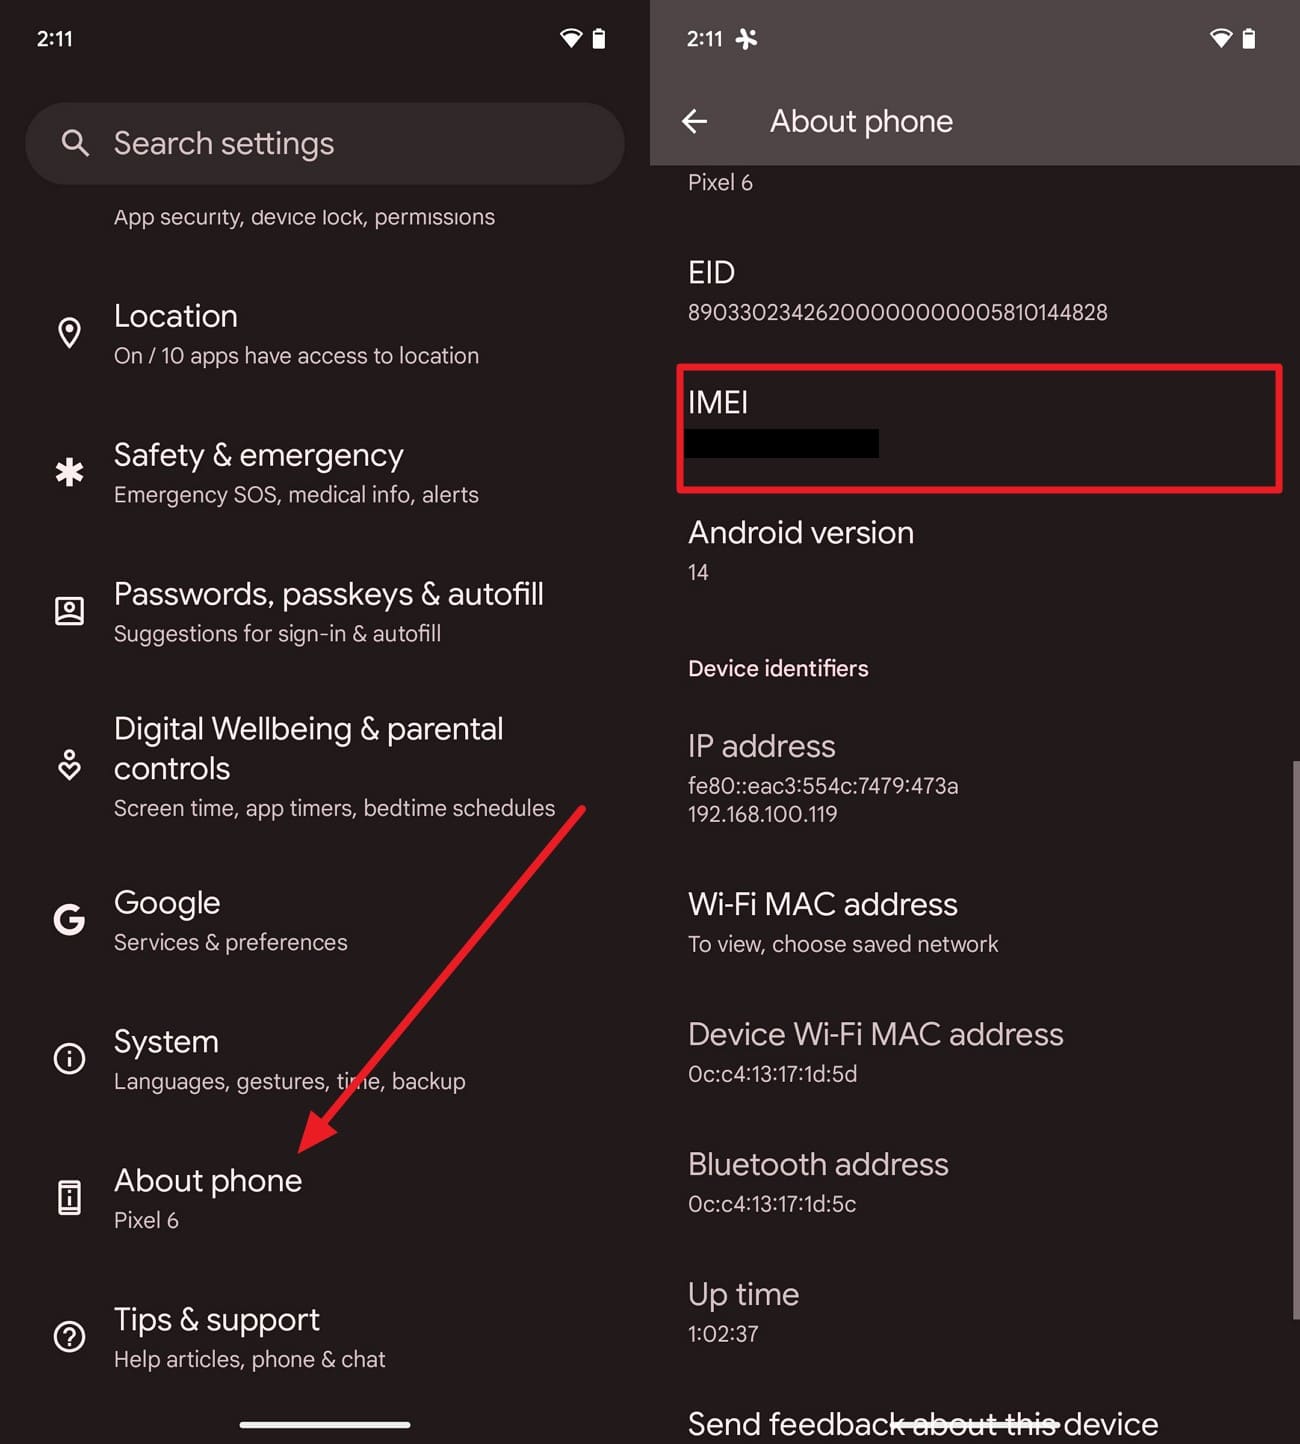Click the Tips & support question icon
Screen dimensions: 1300x1444
69,1336
